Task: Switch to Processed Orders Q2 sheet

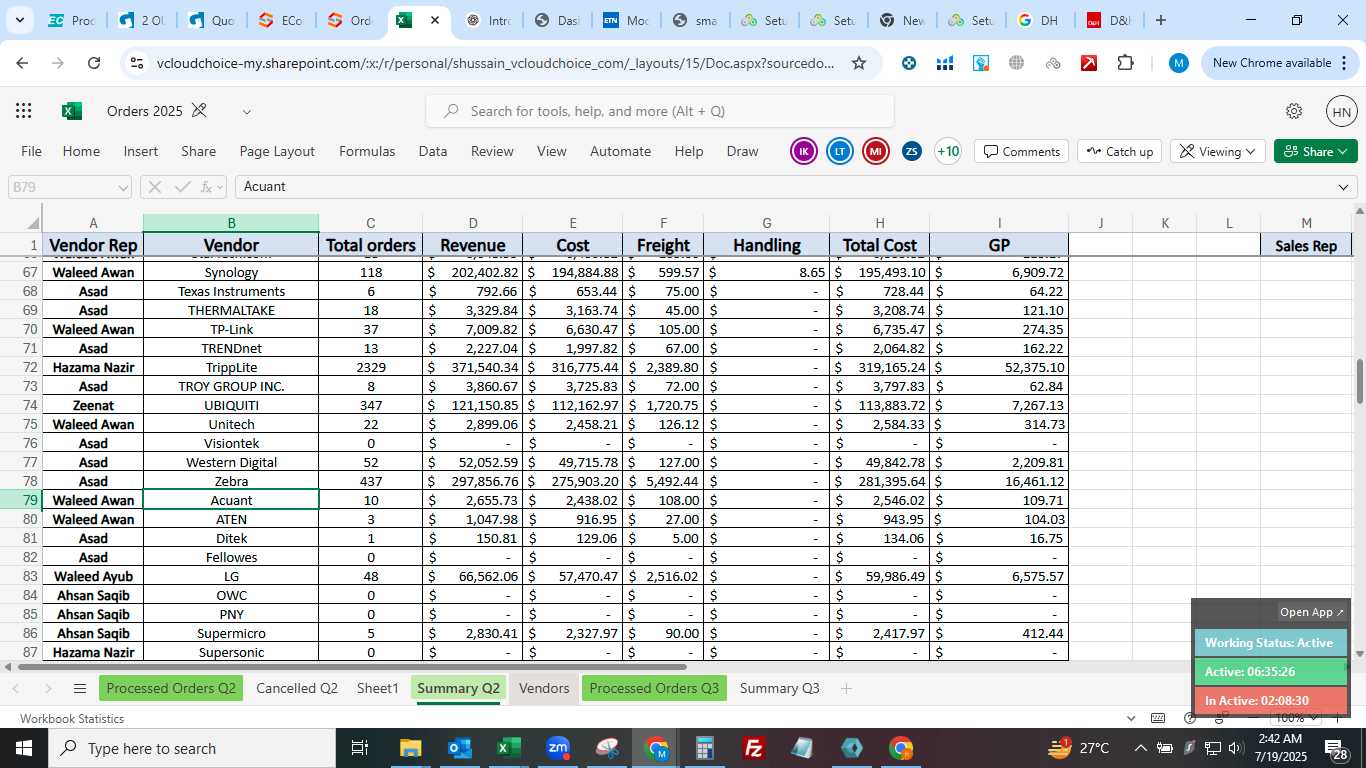Action: tap(171, 688)
